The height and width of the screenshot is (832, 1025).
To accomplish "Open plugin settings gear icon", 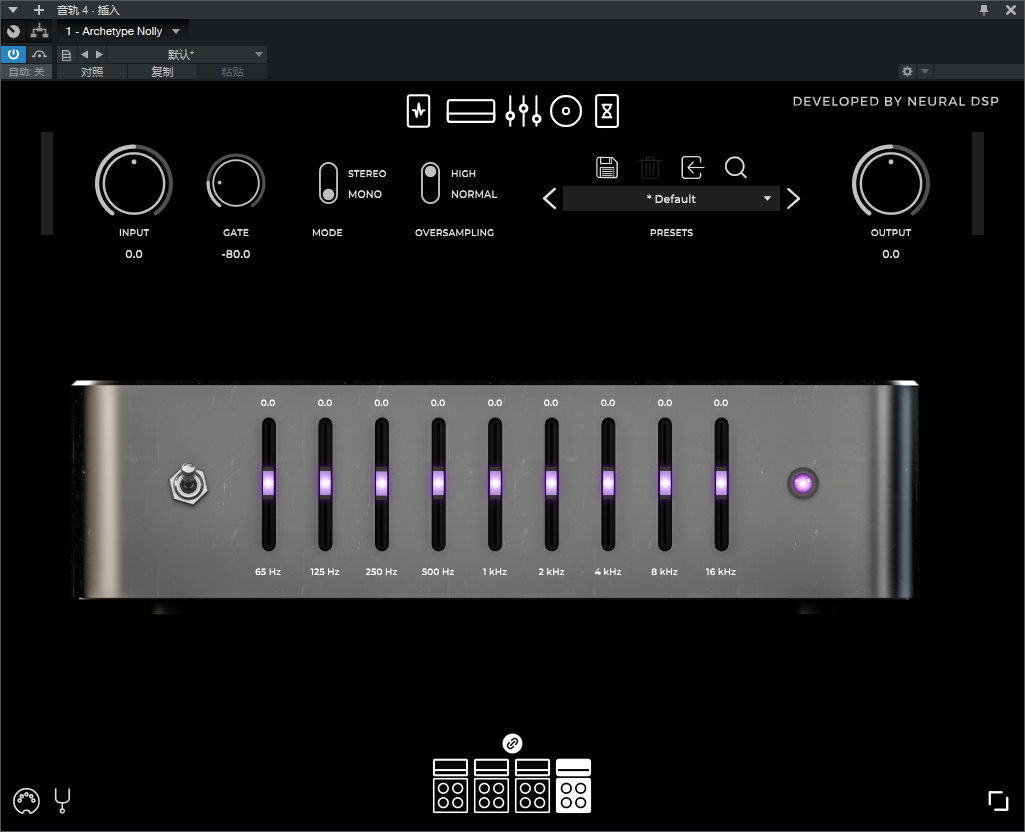I will pyautogui.click(x=907, y=71).
